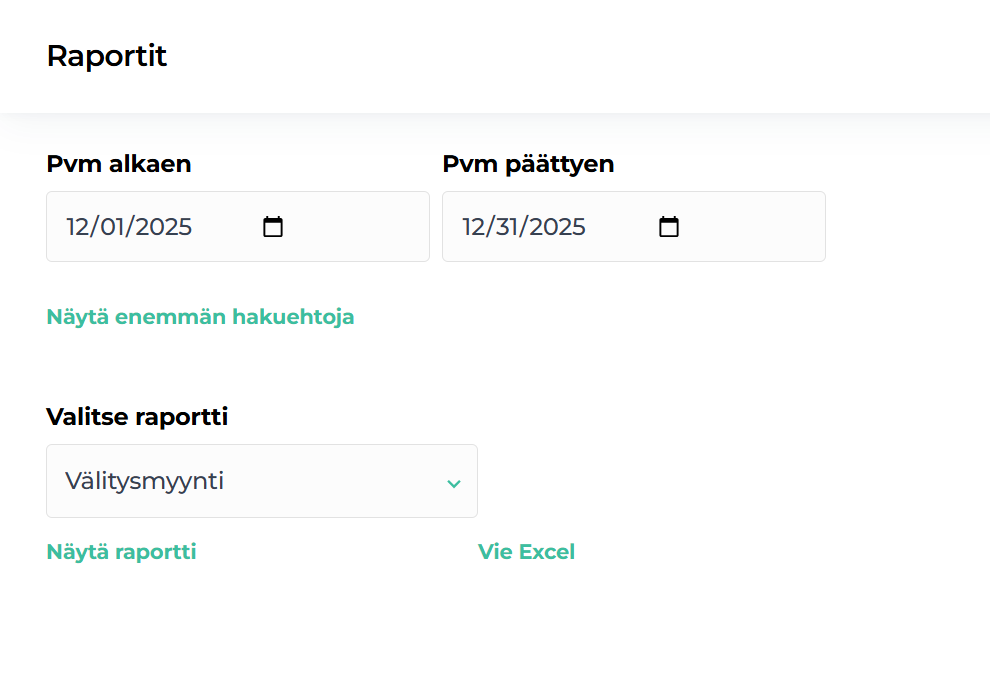
Task: Expand Näytä enemmän hakuehtoja search options
Action: click(200, 317)
